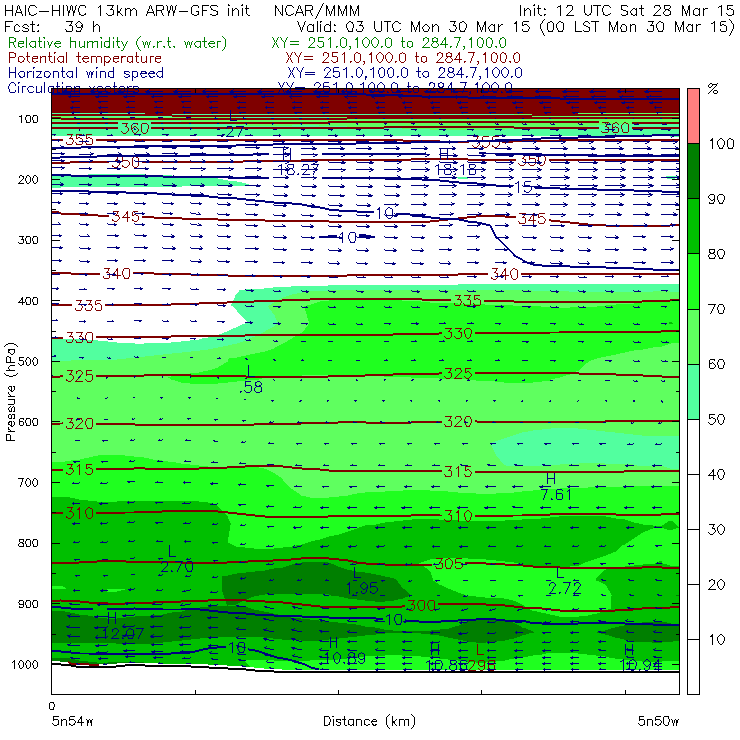
Task: Click the Circulation vectors legend label
Action: tap(73, 88)
